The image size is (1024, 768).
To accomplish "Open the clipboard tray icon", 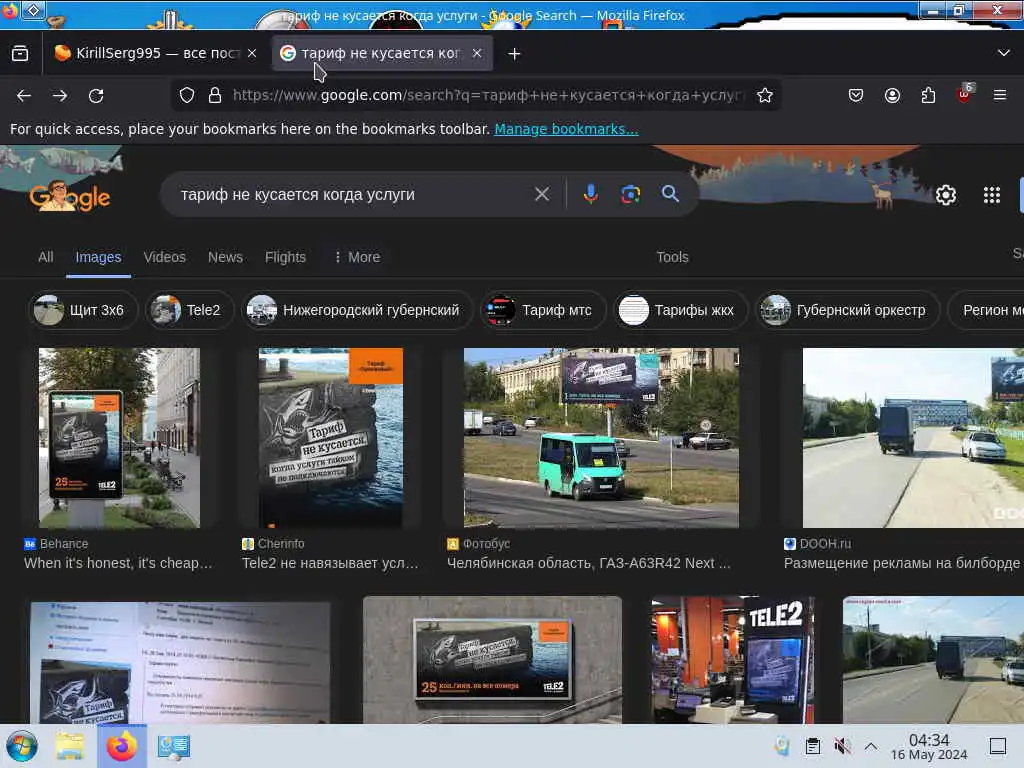I will 812,746.
